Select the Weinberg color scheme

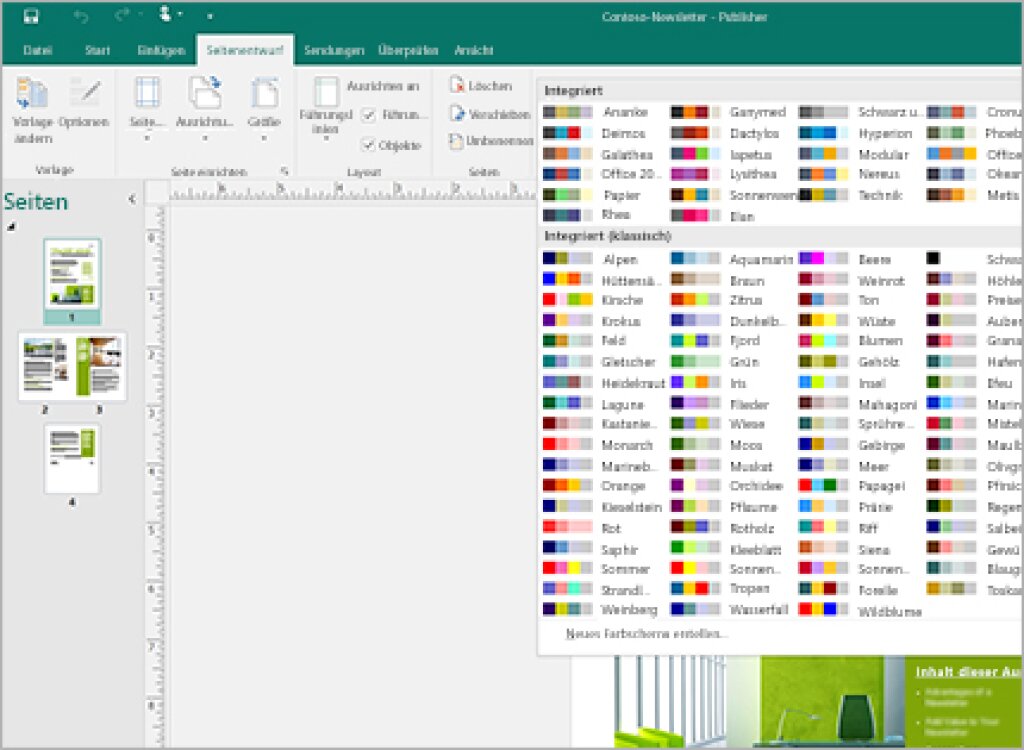pyautogui.click(x=600, y=610)
